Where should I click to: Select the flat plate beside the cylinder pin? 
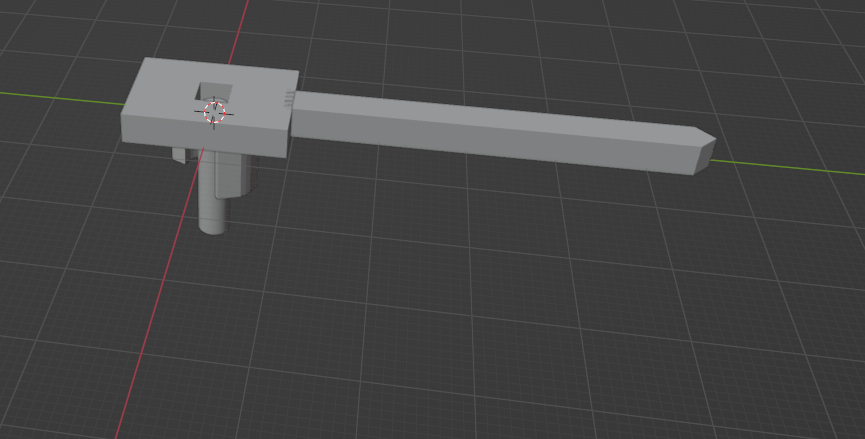pos(230,175)
